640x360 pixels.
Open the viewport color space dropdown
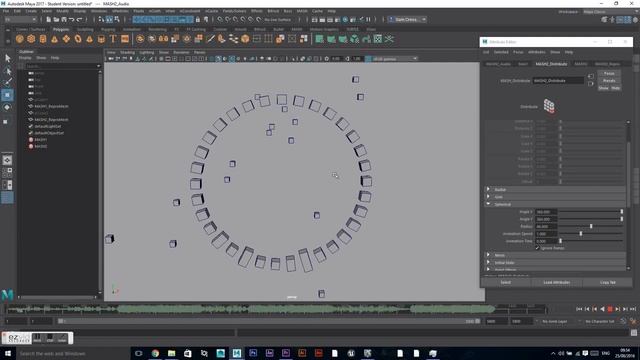(x=392, y=59)
